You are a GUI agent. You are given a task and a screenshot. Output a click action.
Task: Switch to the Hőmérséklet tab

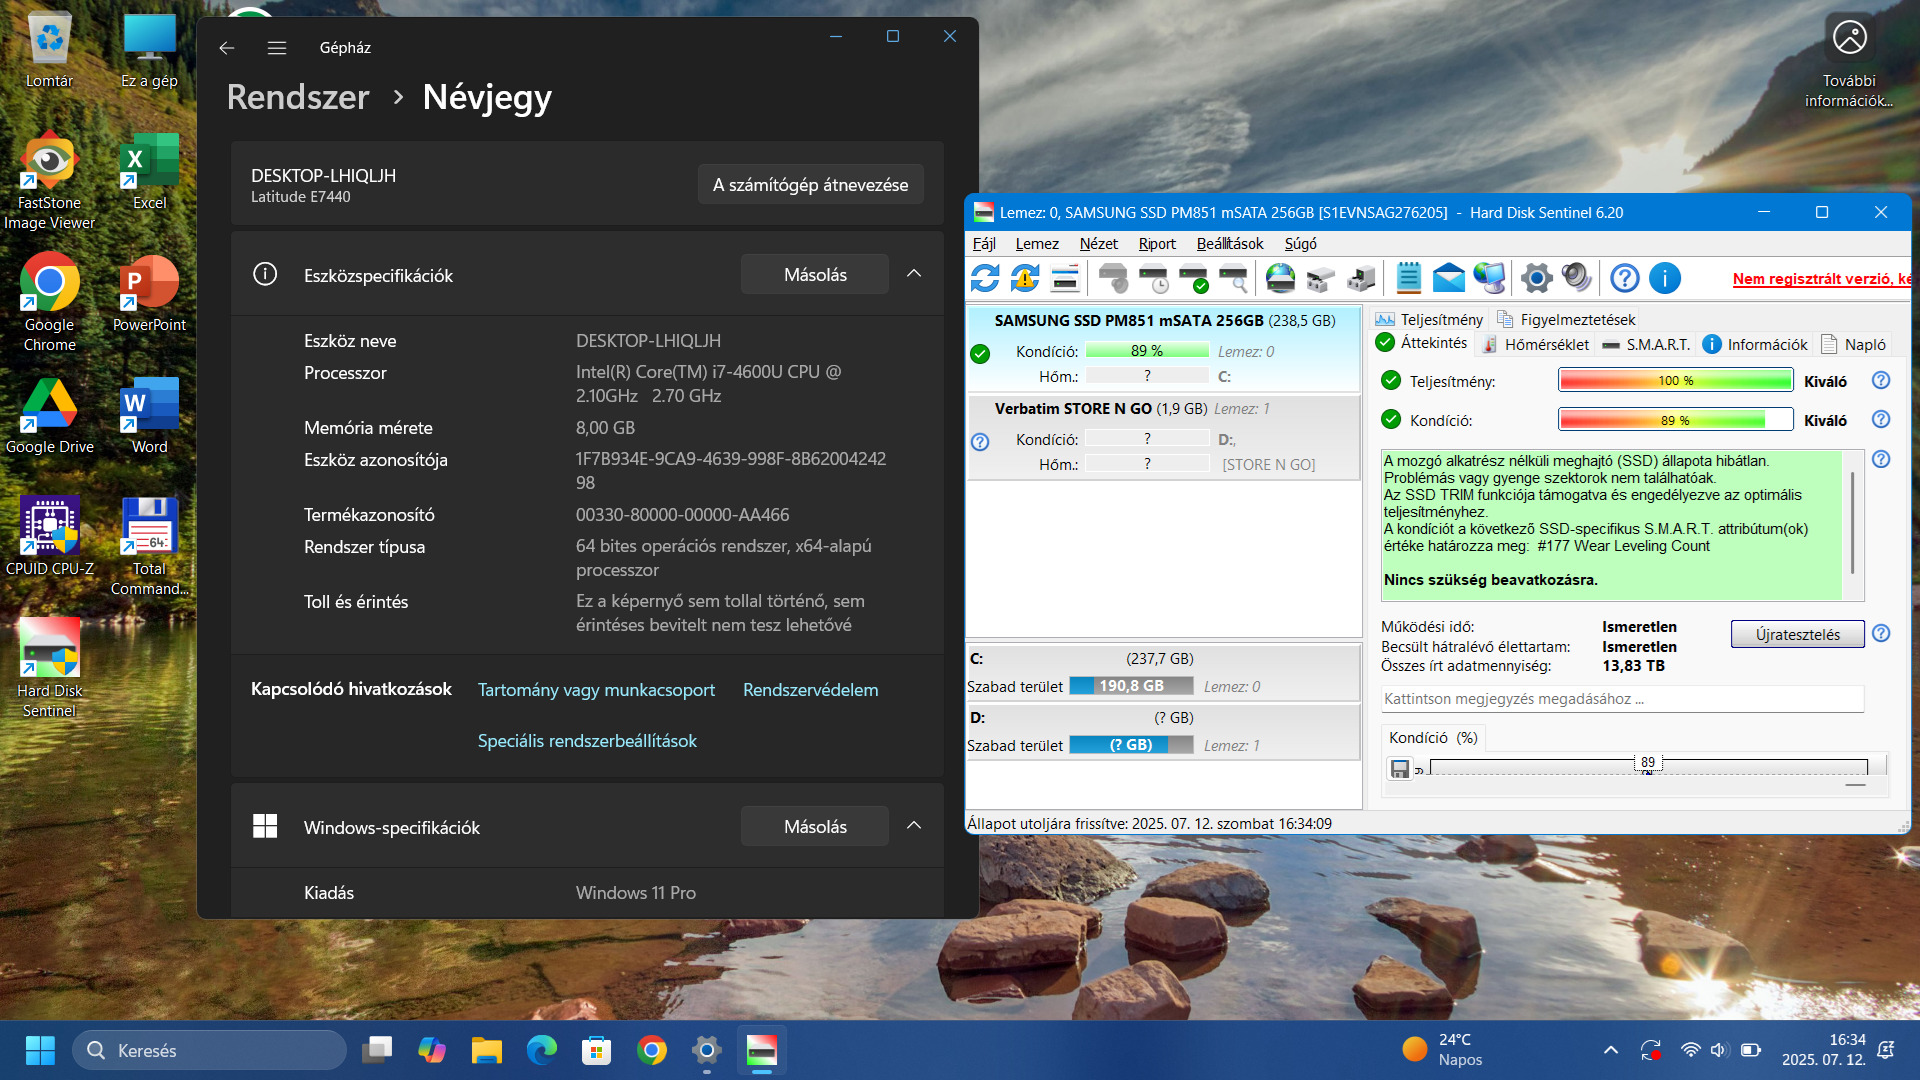(x=1535, y=344)
